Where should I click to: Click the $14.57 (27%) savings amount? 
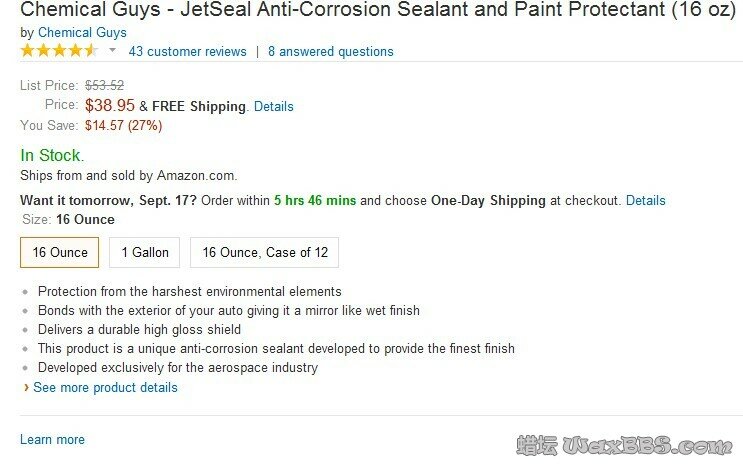coord(123,125)
